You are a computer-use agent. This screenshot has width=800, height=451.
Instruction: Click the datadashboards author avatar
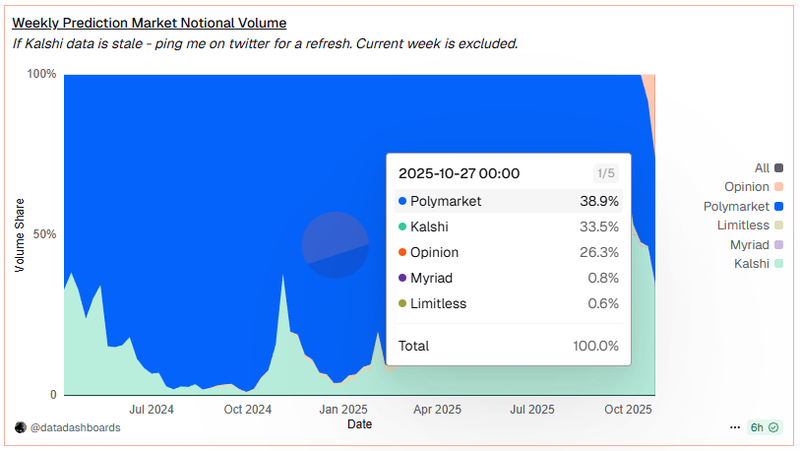pyautogui.click(x=20, y=427)
